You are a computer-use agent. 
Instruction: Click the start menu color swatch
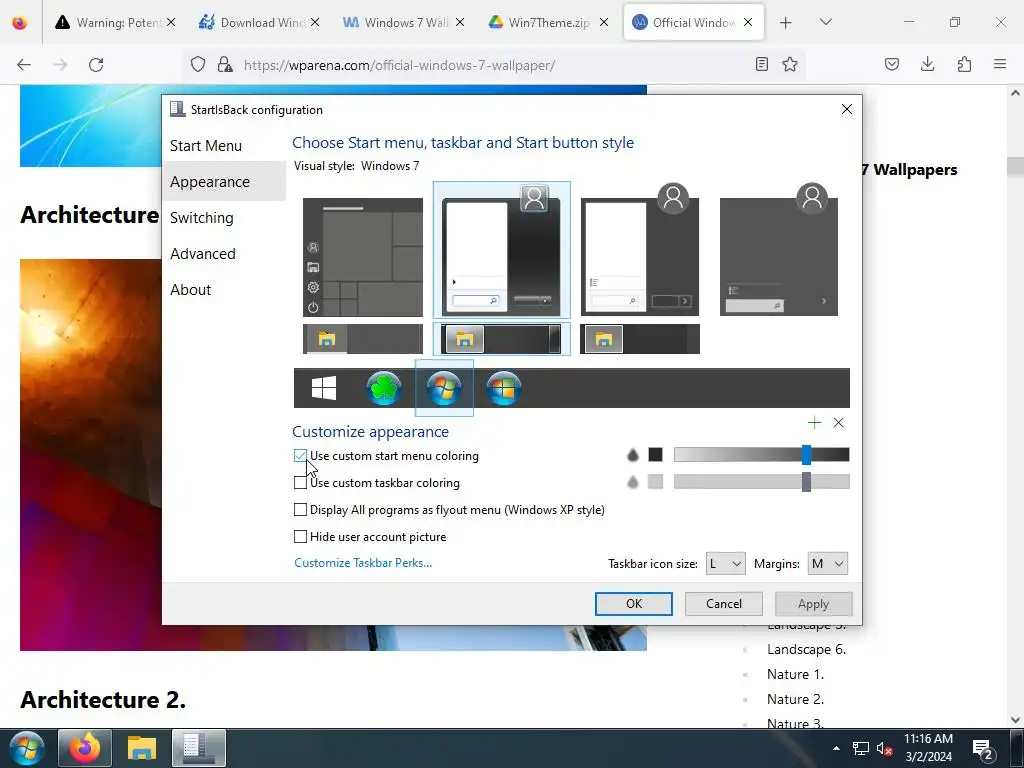(655, 455)
